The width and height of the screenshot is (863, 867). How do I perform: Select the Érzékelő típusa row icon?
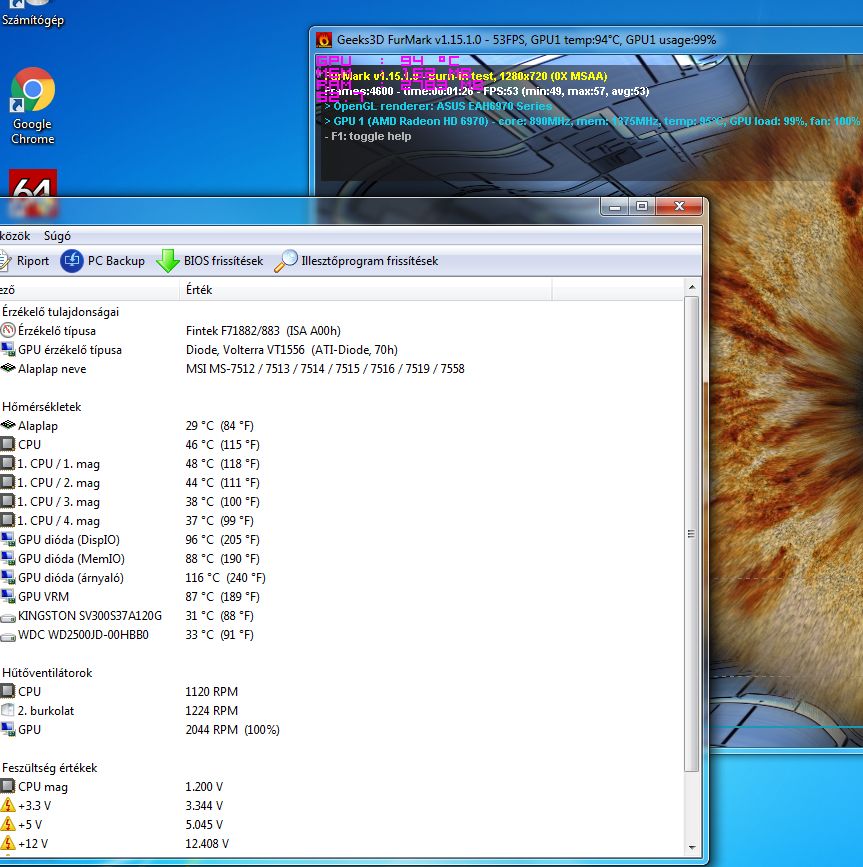8,331
